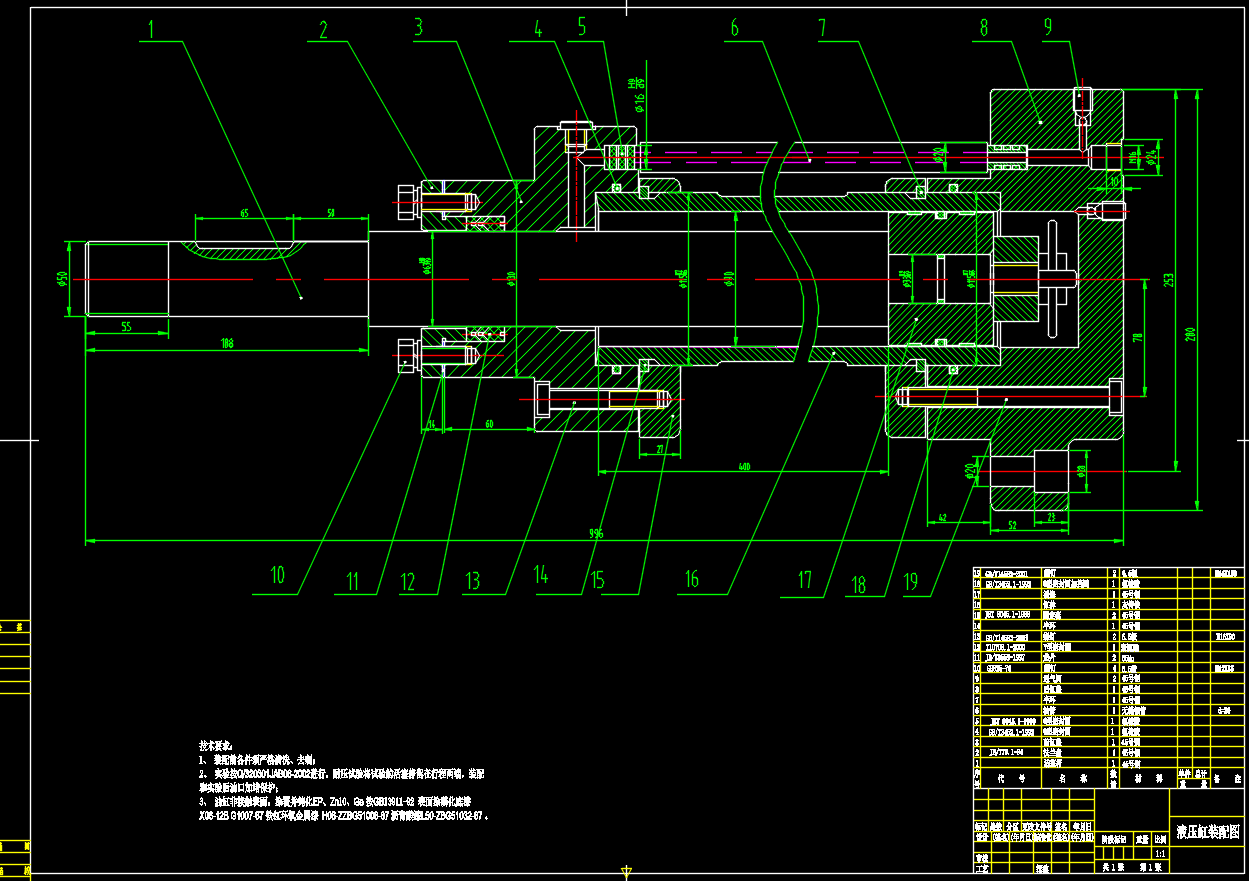Screen dimensions: 1249x881
Task: Click part callout number 1
Action: point(151,29)
